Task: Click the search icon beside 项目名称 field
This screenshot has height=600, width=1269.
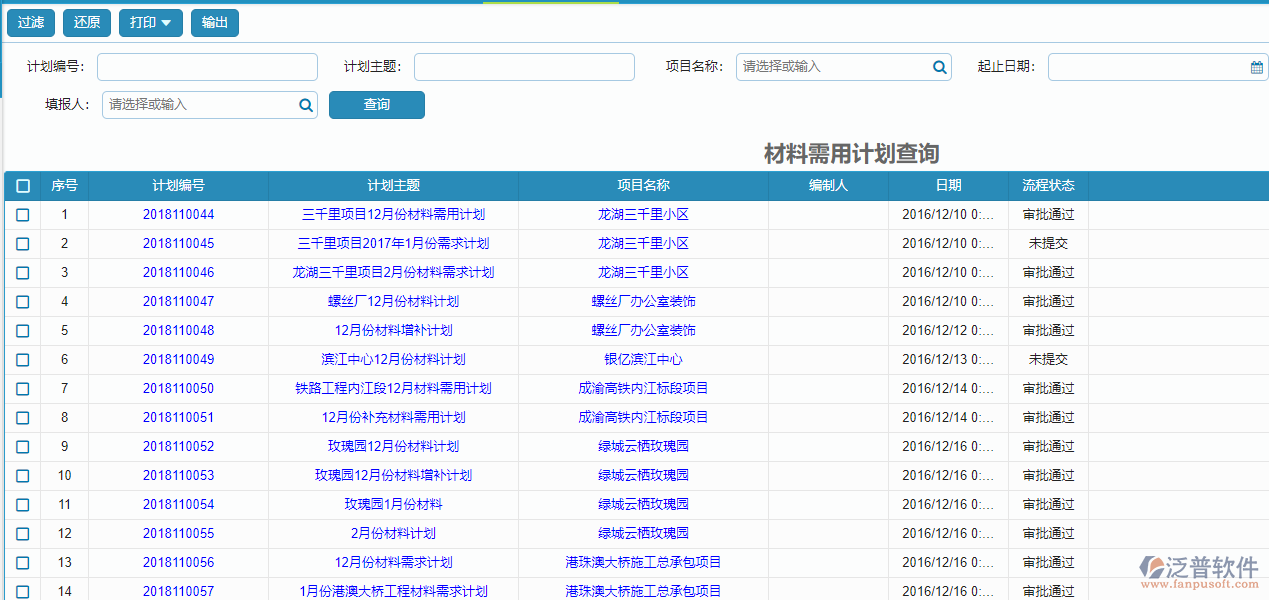Action: point(938,67)
